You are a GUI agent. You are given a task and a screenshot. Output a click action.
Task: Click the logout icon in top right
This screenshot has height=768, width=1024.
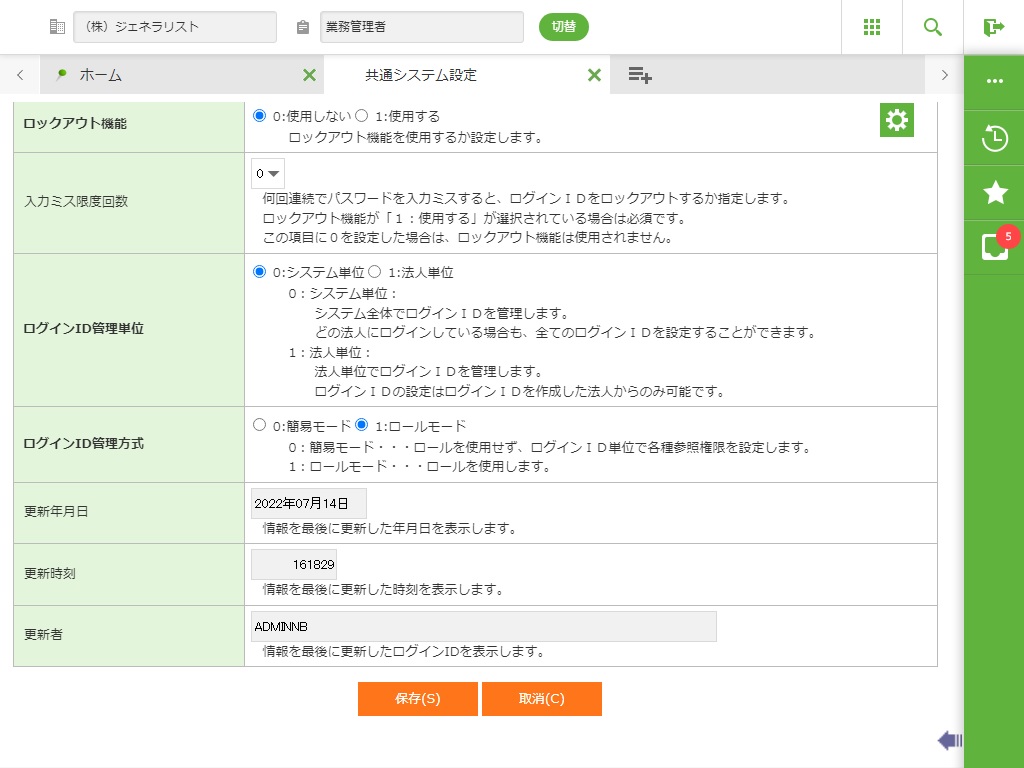(x=993, y=27)
